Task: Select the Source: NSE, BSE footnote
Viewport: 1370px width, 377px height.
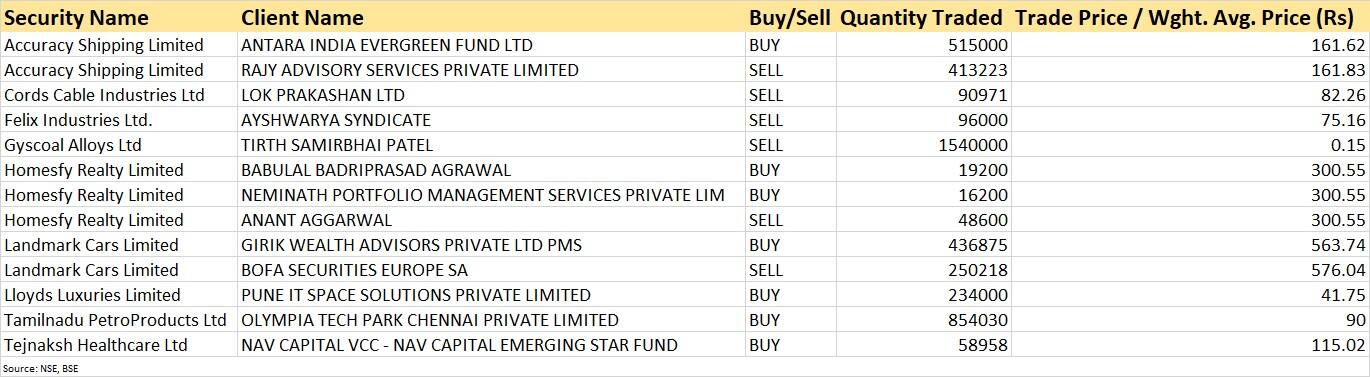Action: pyautogui.click(x=41, y=368)
